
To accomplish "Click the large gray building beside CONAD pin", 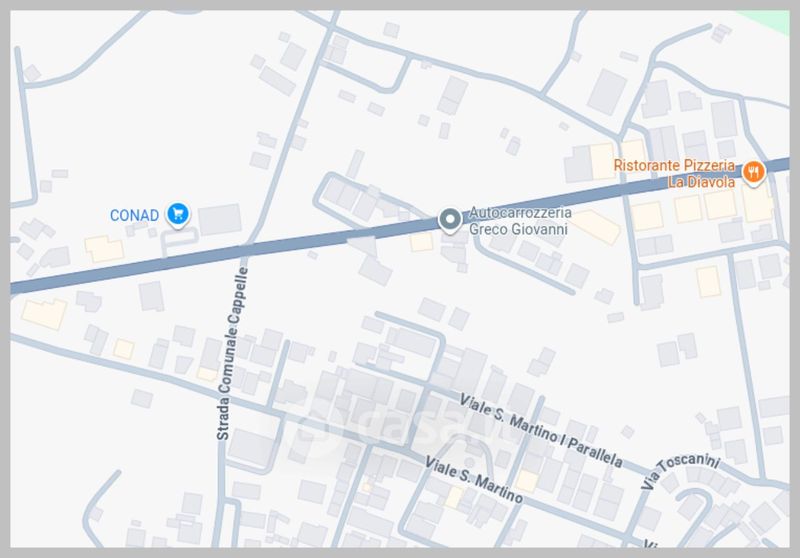I will 219,219.
